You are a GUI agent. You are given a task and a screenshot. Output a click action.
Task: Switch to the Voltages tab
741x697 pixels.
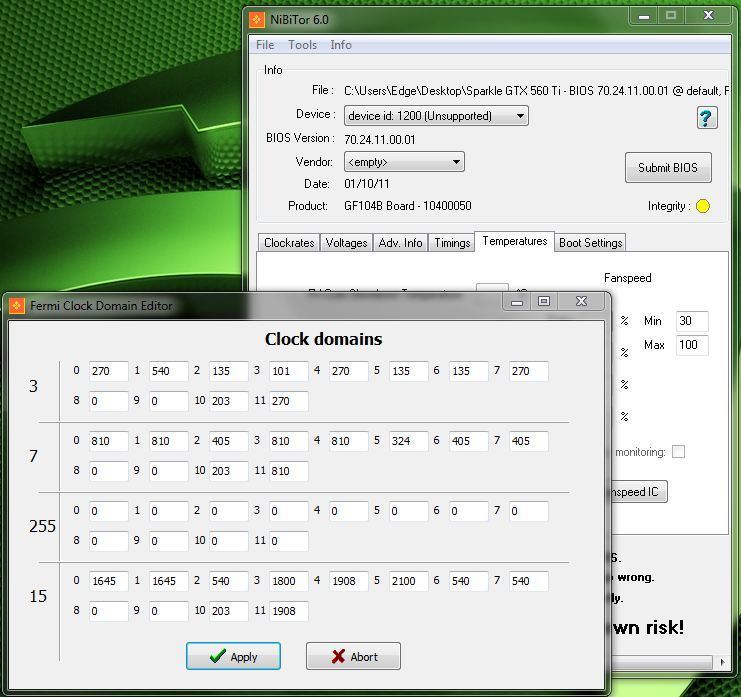[346, 243]
